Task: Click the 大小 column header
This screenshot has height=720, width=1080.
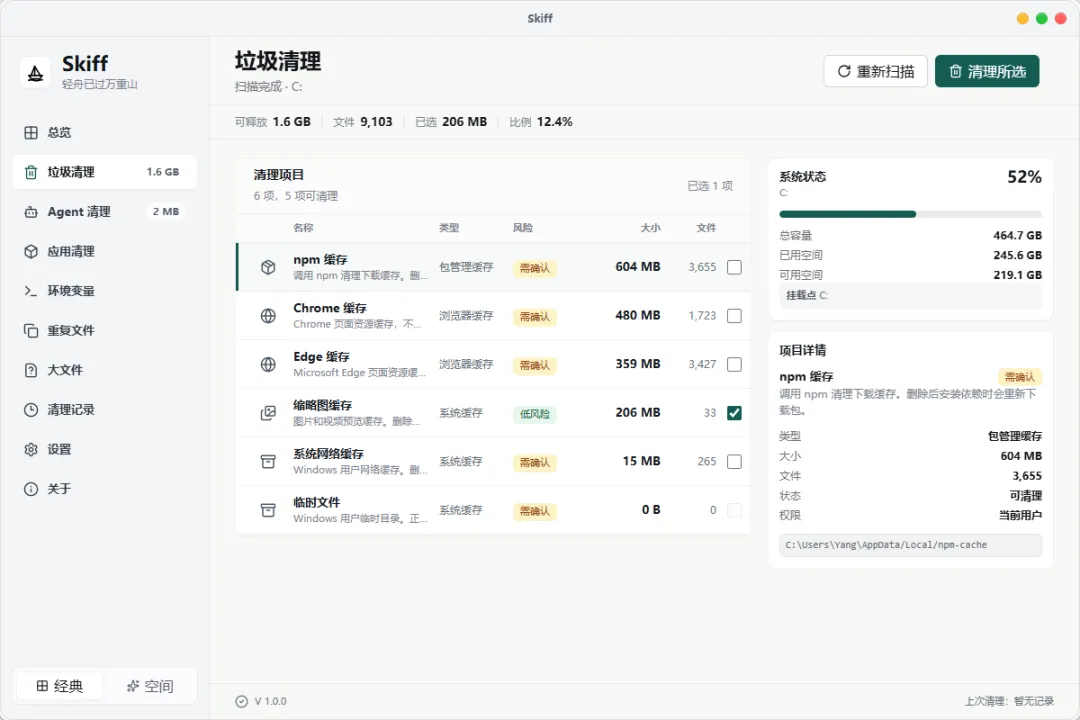Action: (x=650, y=228)
